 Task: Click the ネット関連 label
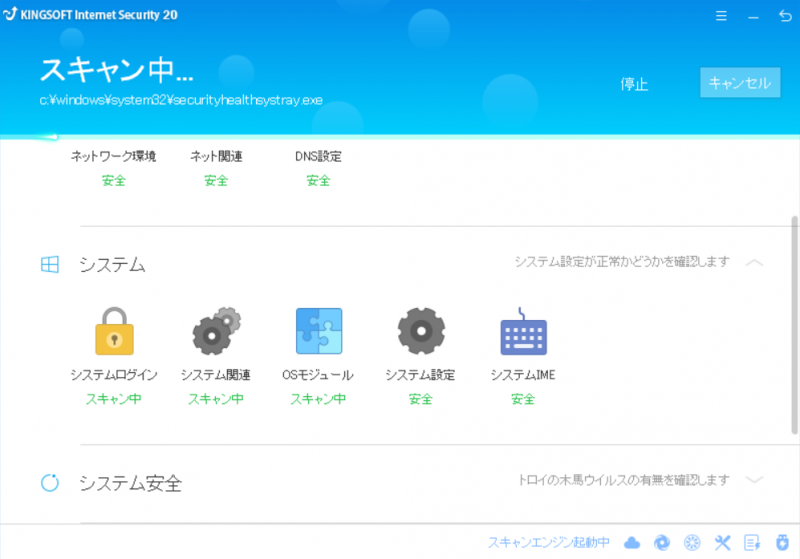point(216,156)
